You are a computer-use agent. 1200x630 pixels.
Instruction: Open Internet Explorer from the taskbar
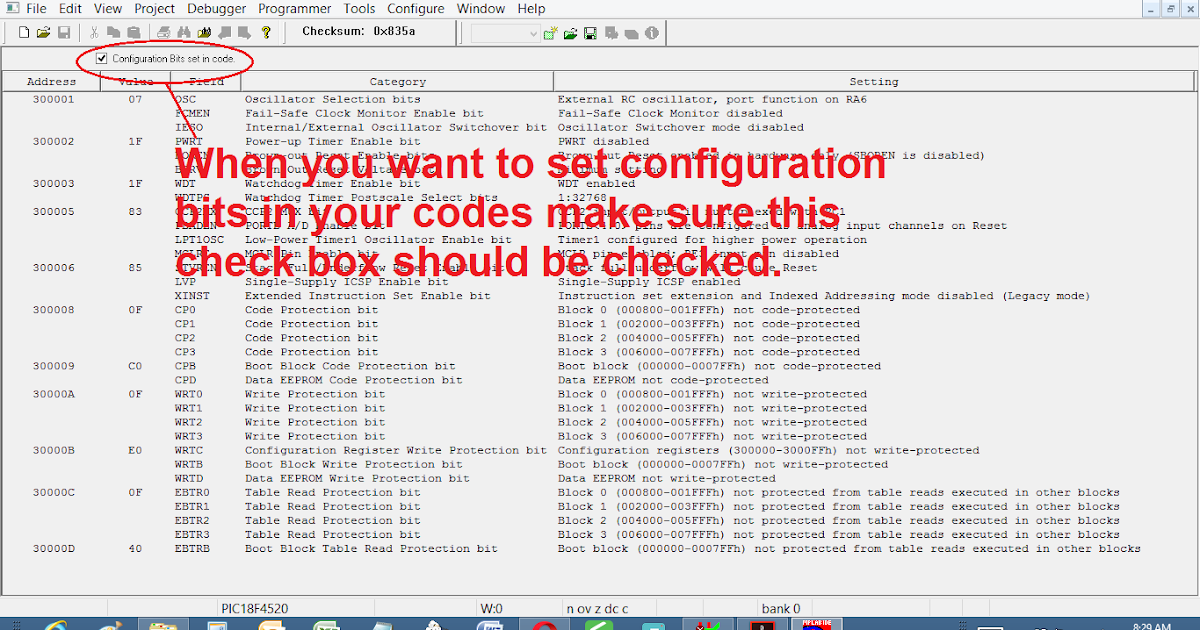[58, 625]
